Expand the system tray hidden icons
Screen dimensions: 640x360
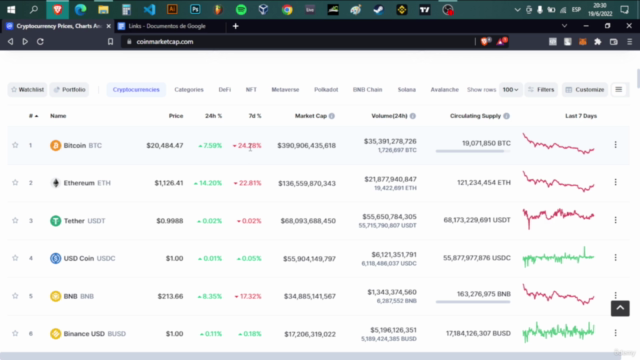[x=517, y=10]
